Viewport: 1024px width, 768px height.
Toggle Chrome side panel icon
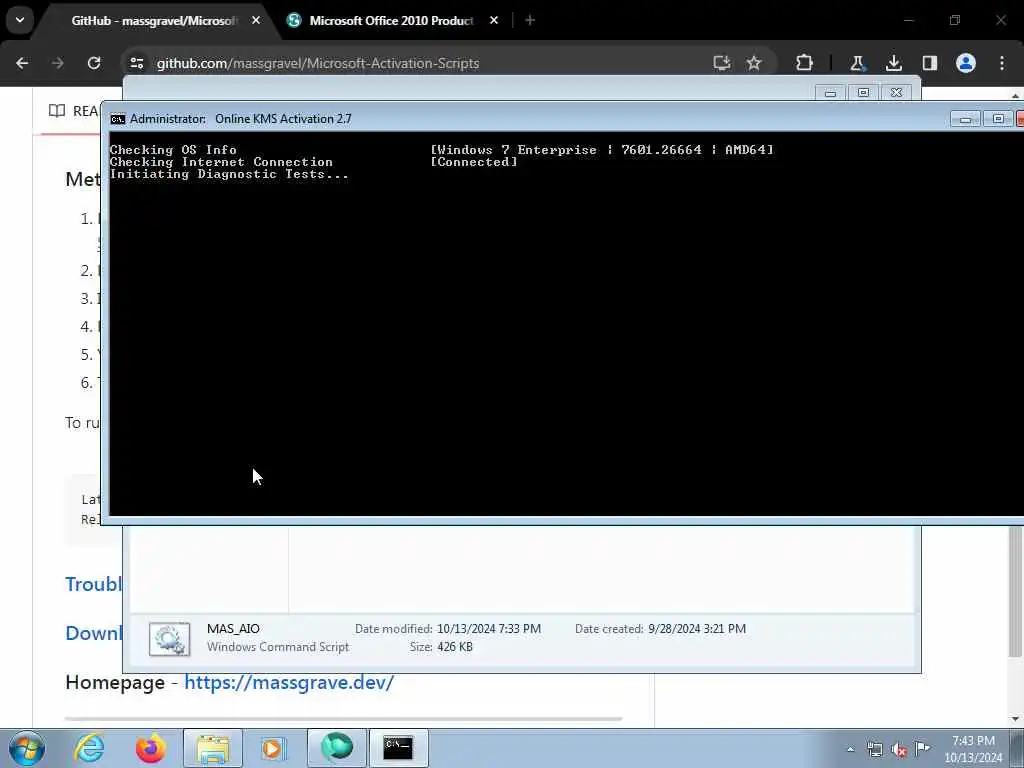(930, 63)
